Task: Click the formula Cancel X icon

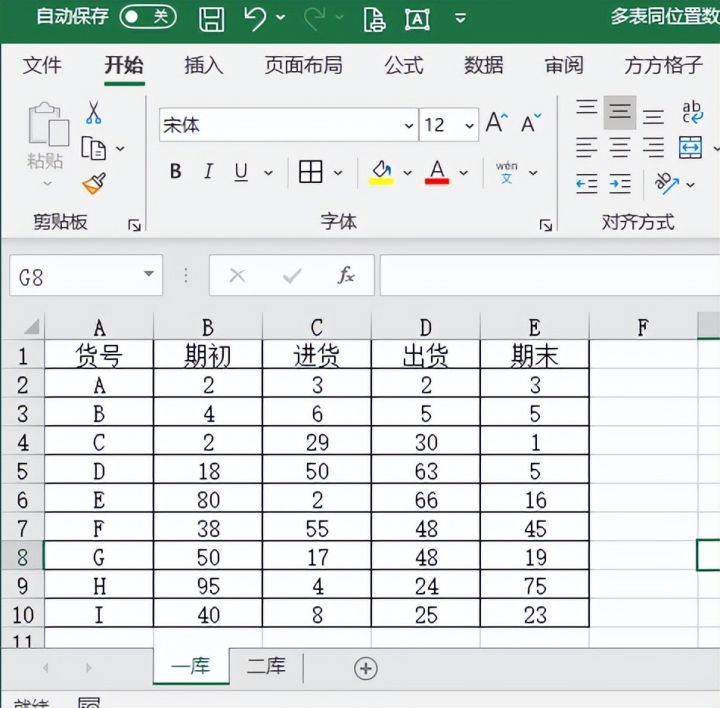Action: pyautogui.click(x=237, y=275)
